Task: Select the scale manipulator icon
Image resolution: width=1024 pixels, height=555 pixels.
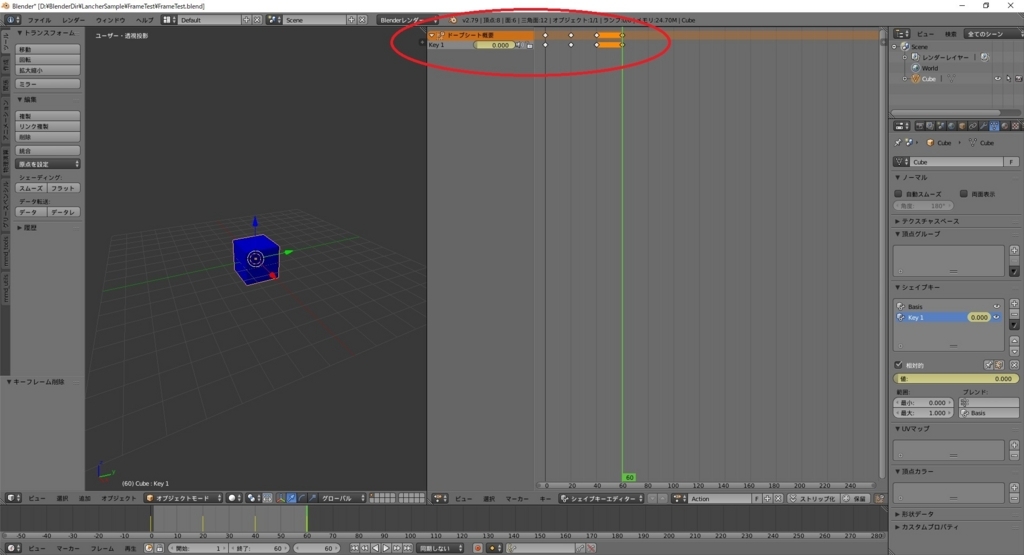Action: [x=313, y=498]
